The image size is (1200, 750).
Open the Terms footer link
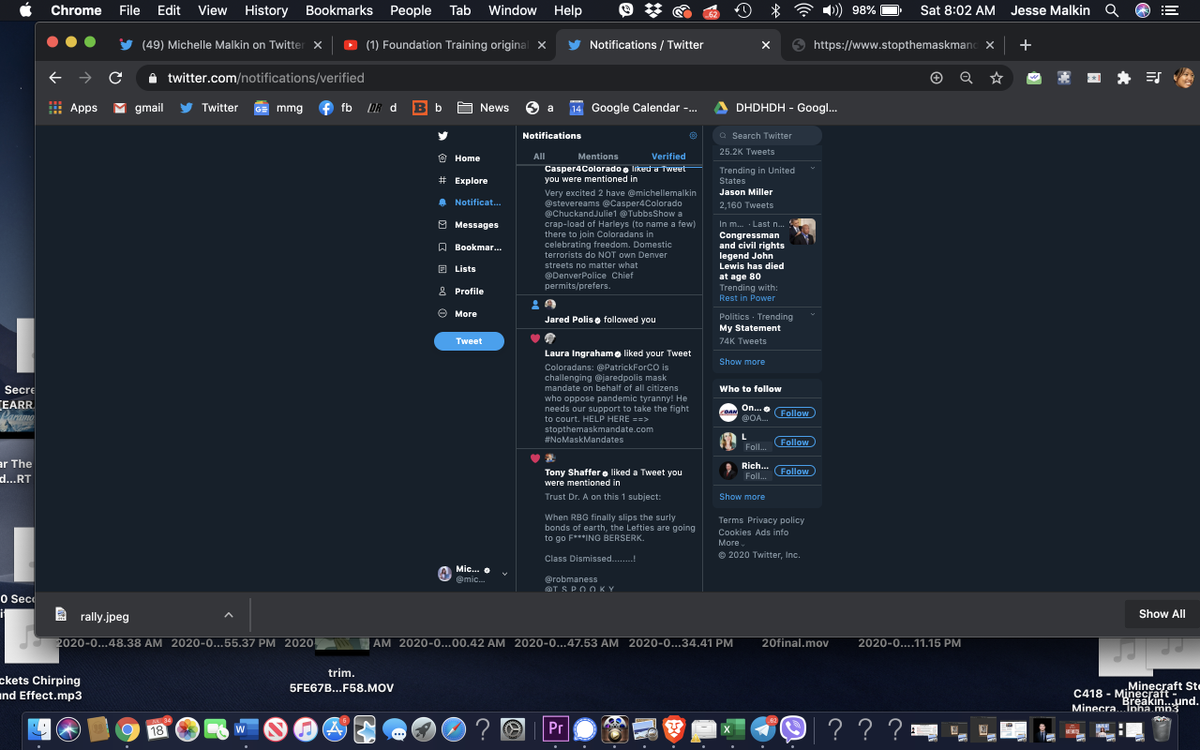731,520
